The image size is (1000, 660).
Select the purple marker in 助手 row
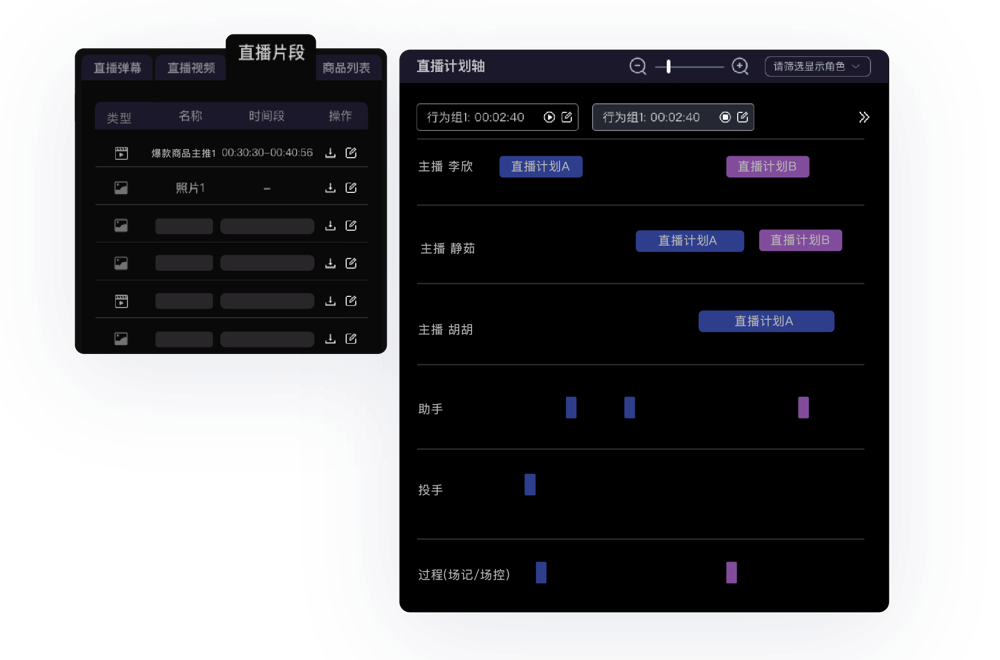point(803,407)
